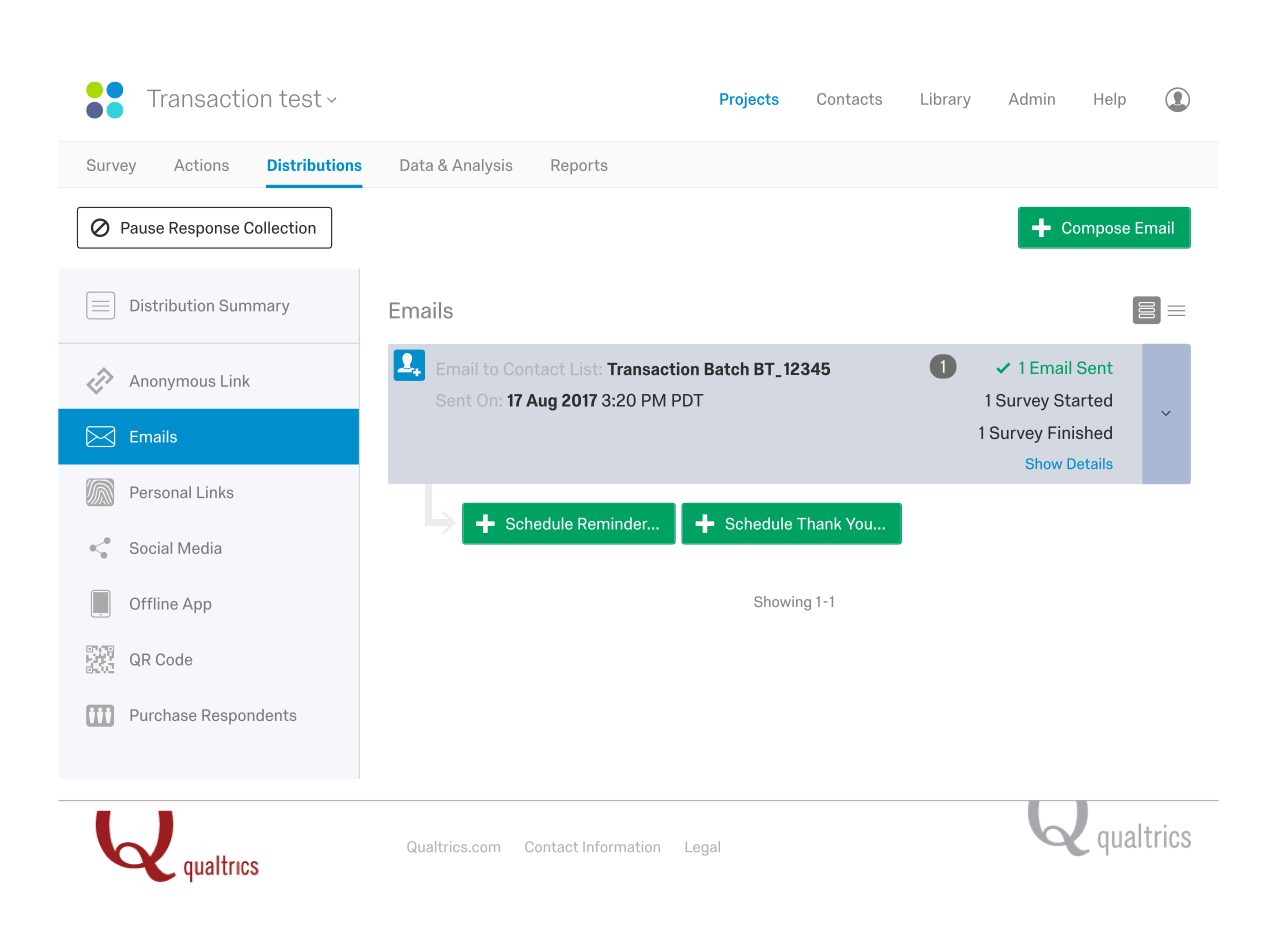Click the Distribution Summary list icon
The image size is (1275, 942).
click(100, 306)
